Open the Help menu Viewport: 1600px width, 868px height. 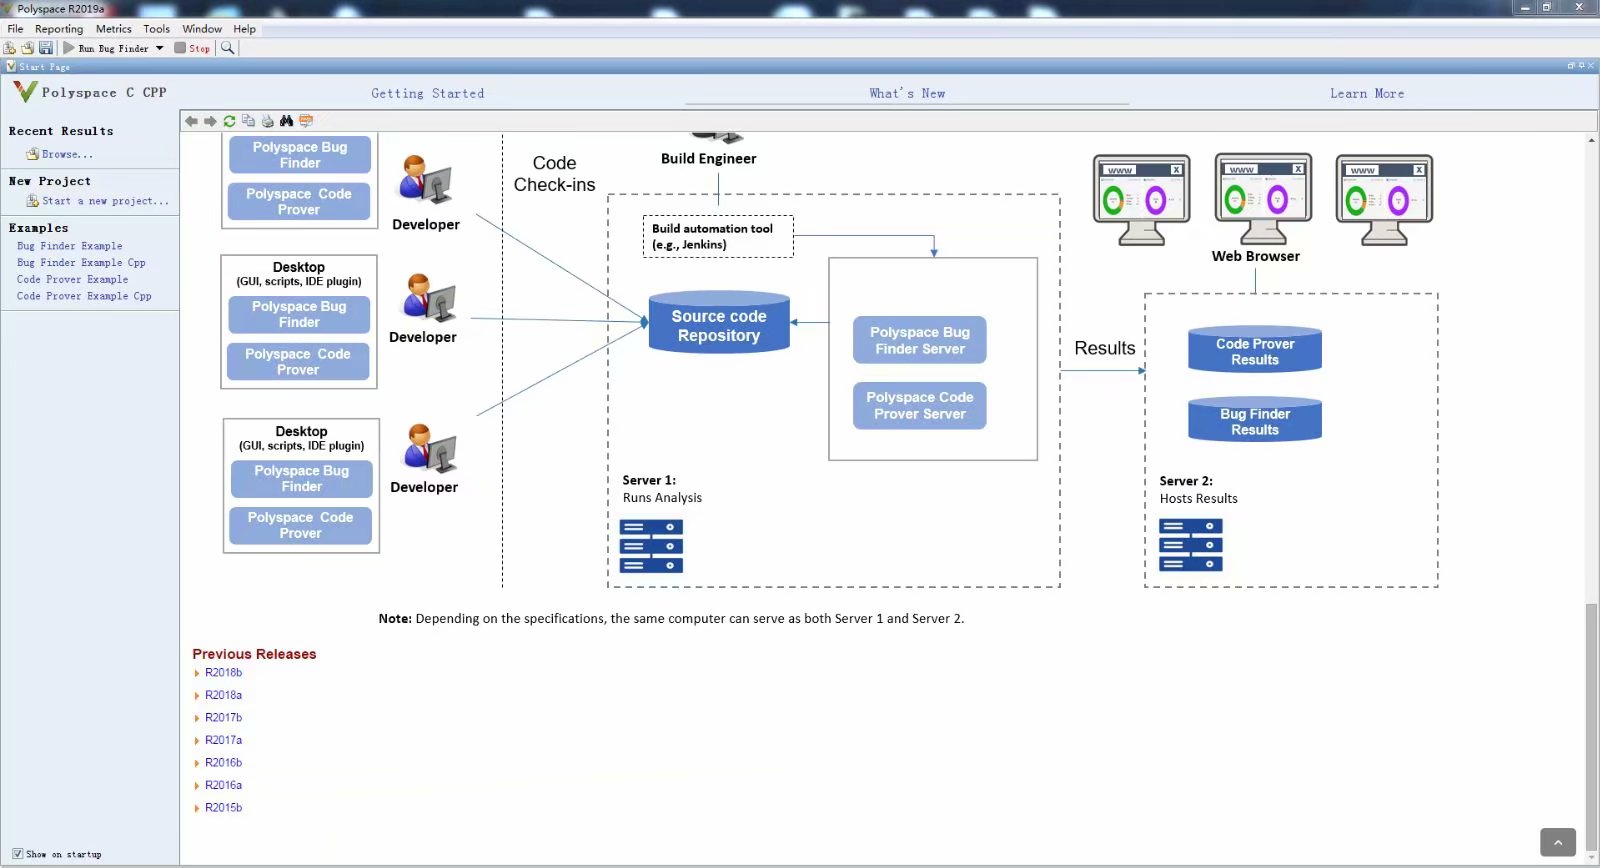coord(244,29)
